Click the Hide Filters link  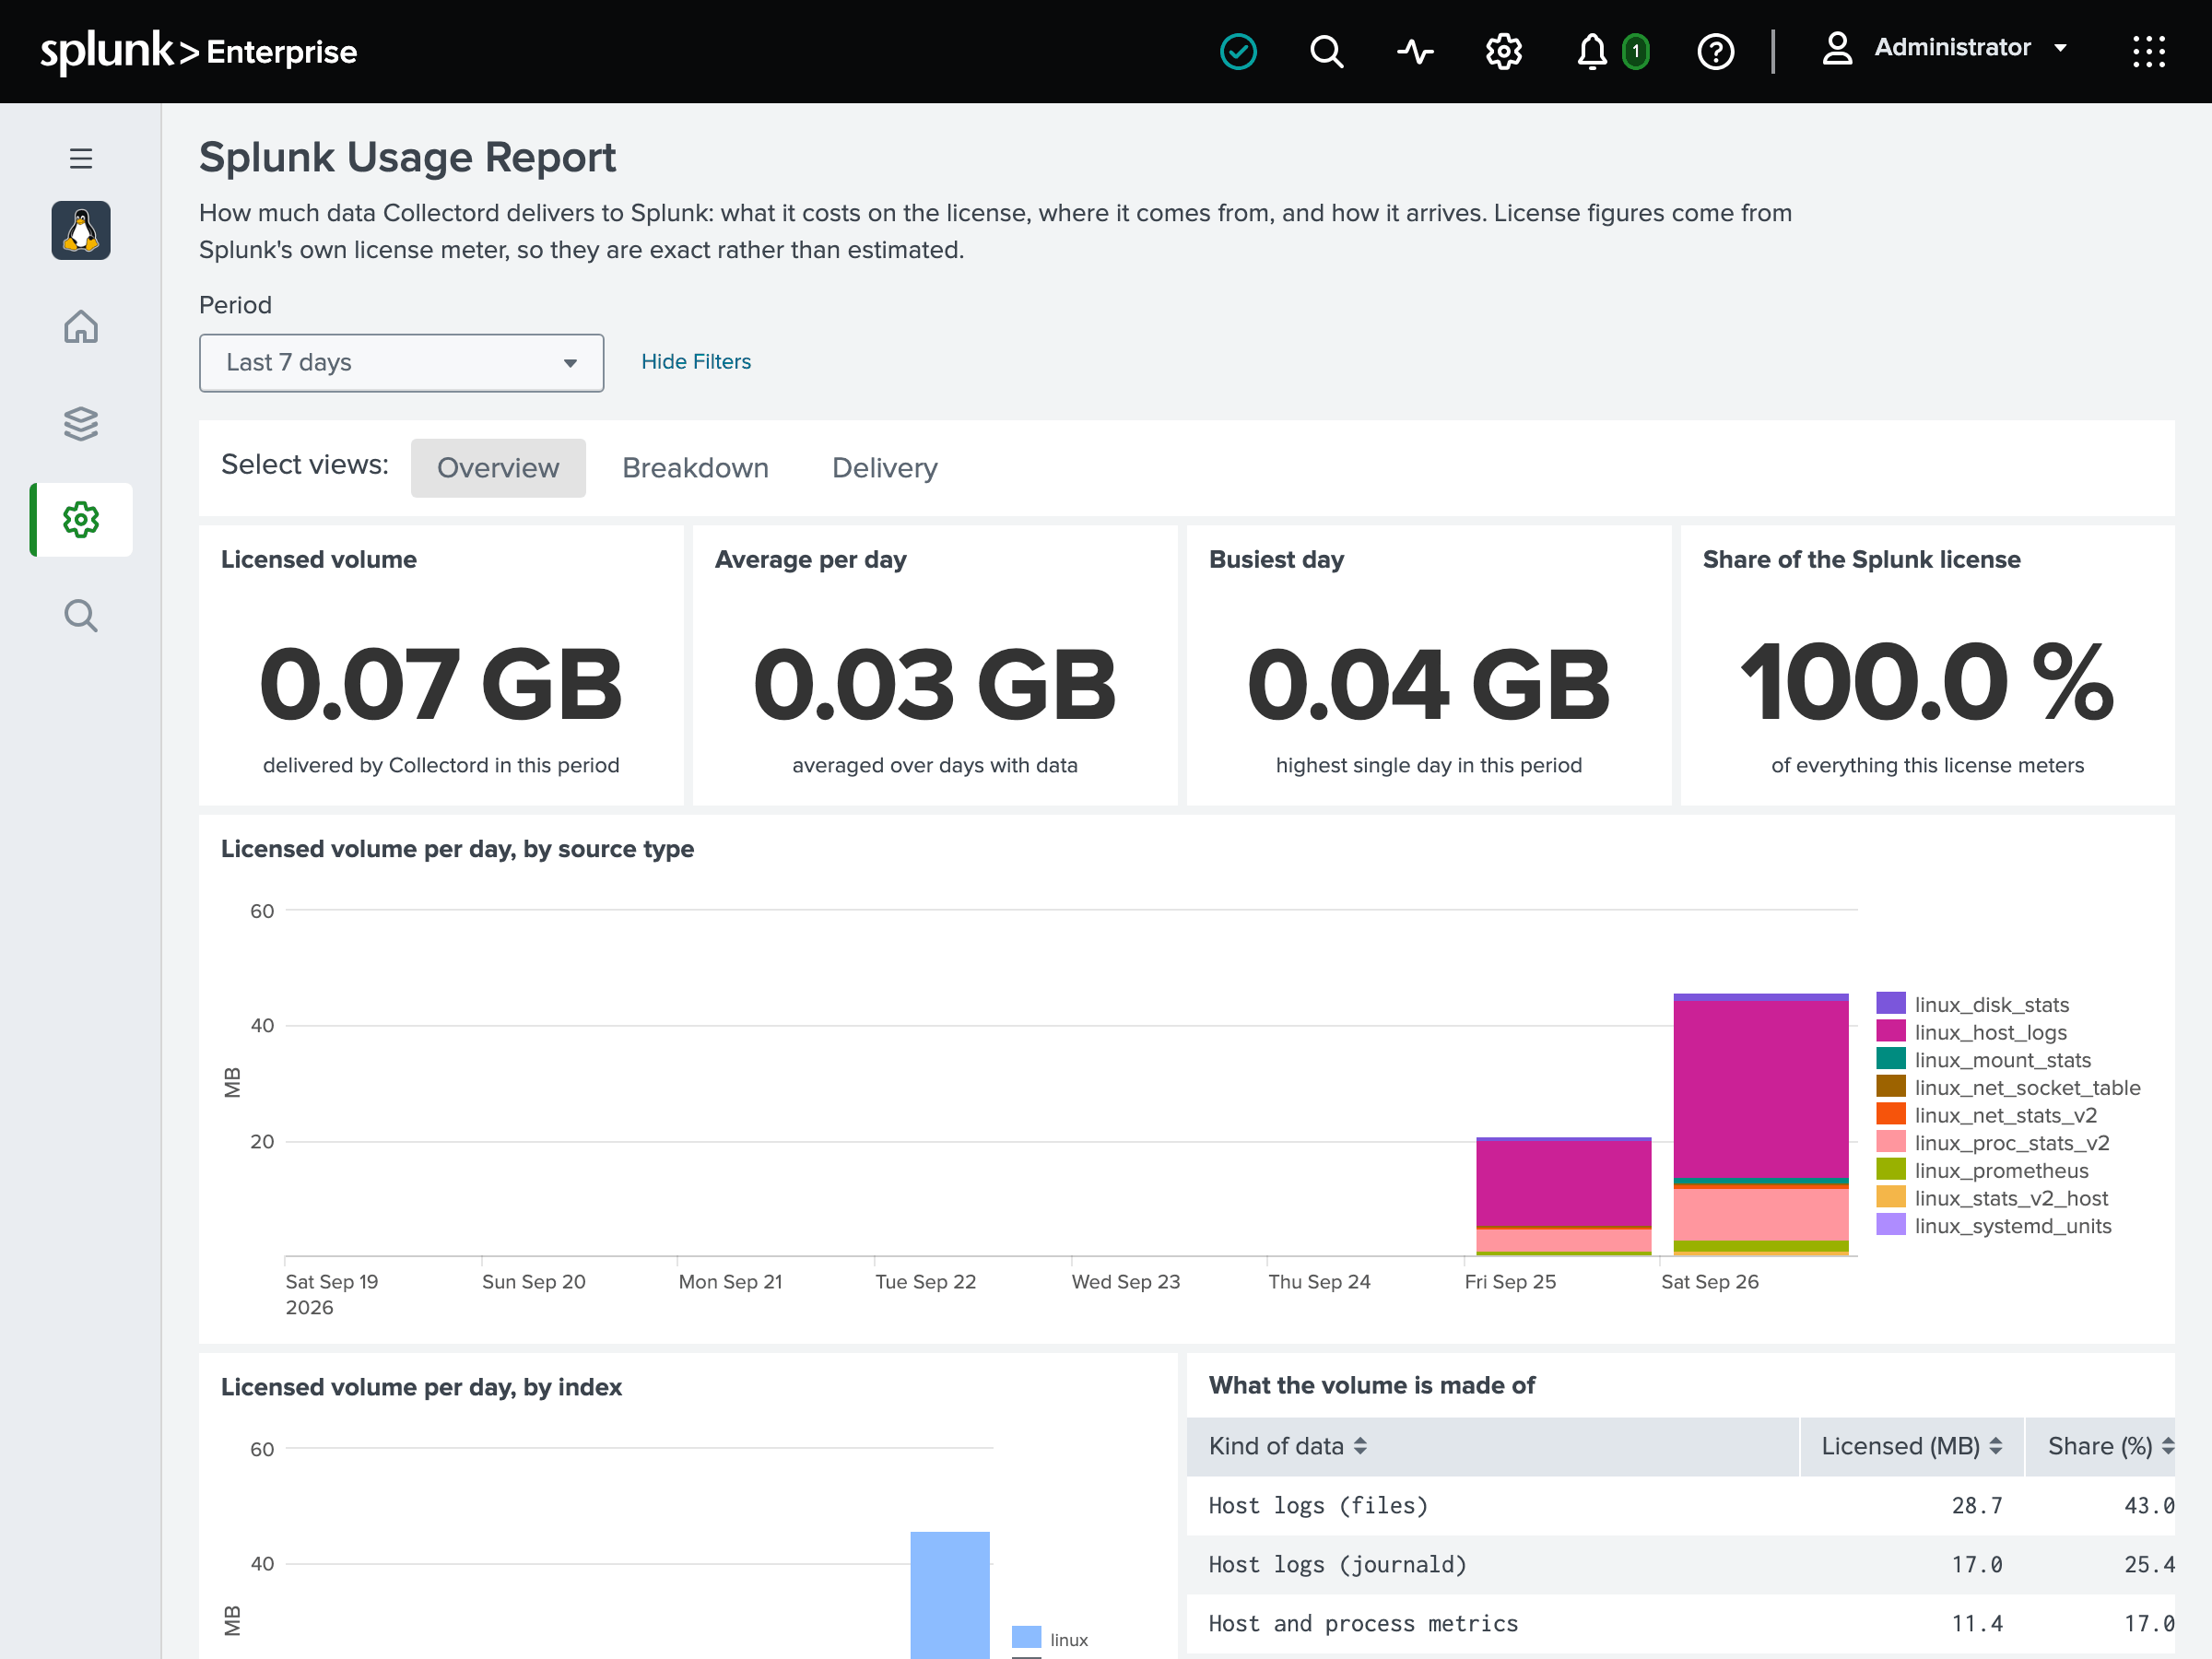tap(696, 362)
